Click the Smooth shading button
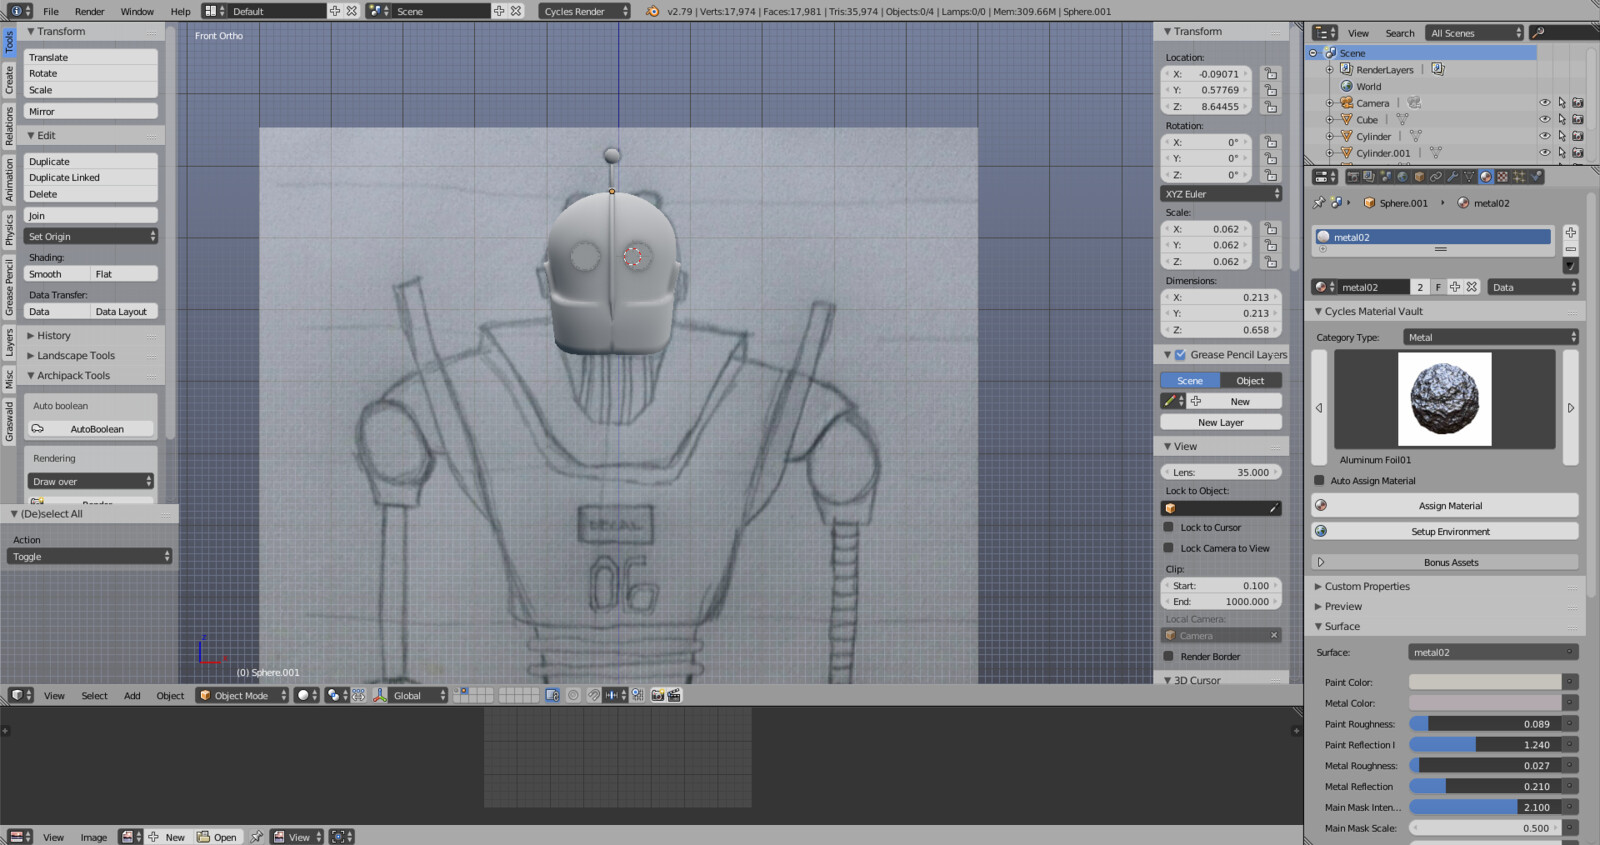The image size is (1600, 845). [57, 274]
